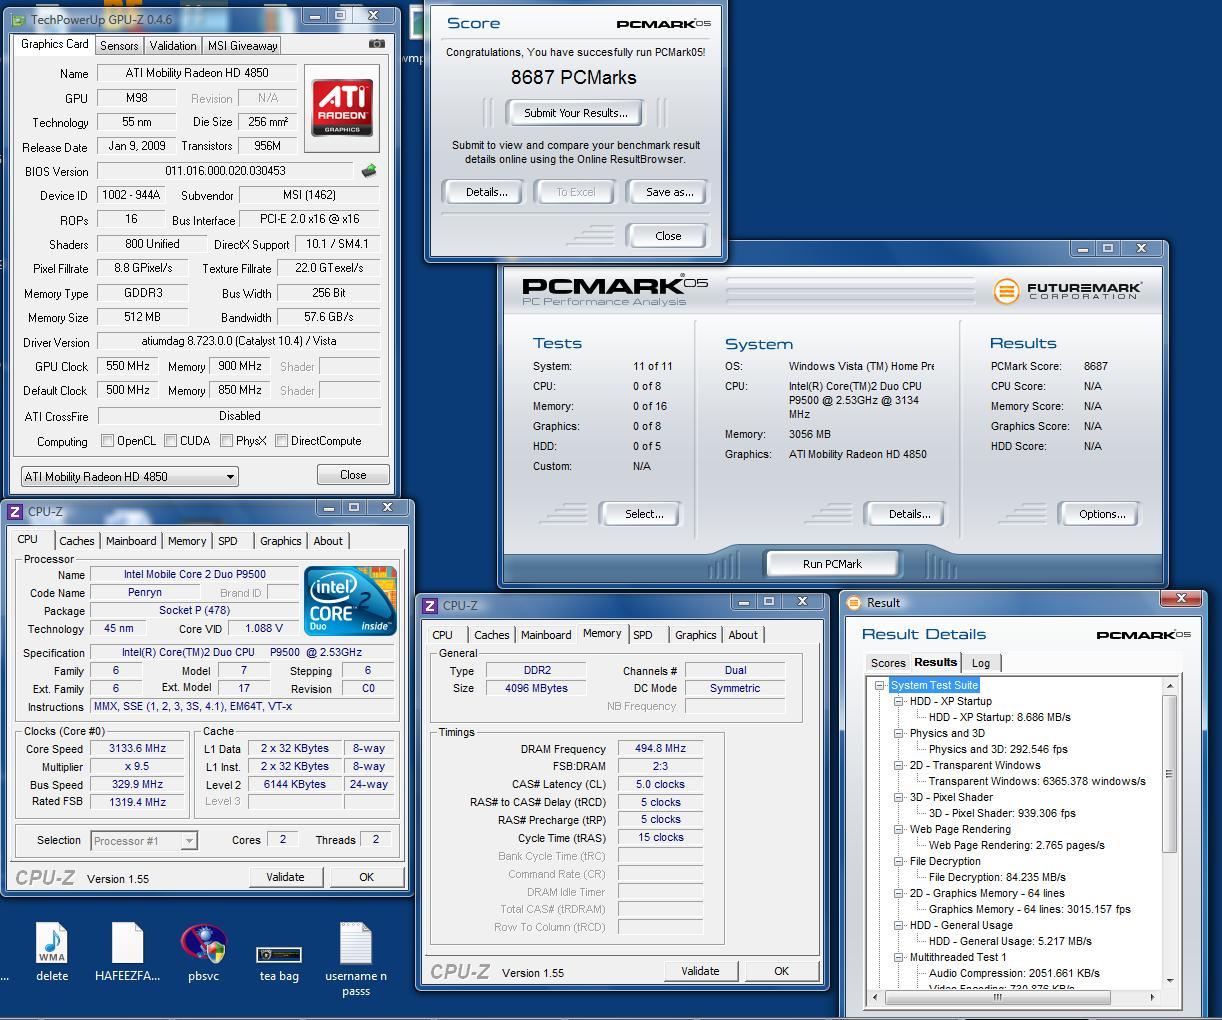Click the Run PCMark button
Image resolution: width=1222 pixels, height=1020 pixels.
(x=832, y=564)
